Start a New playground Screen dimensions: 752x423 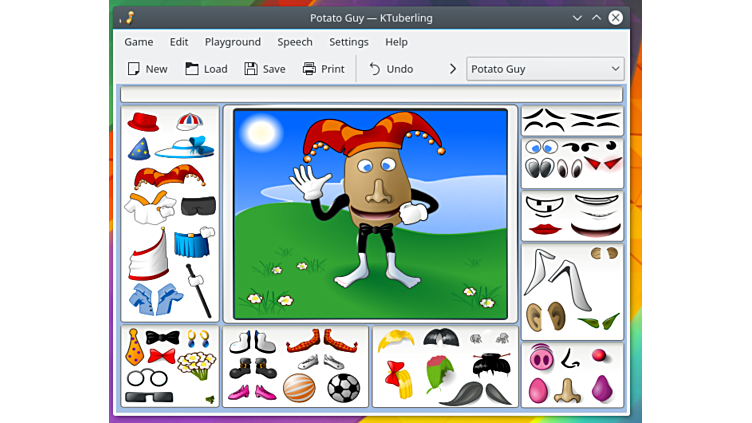147,69
